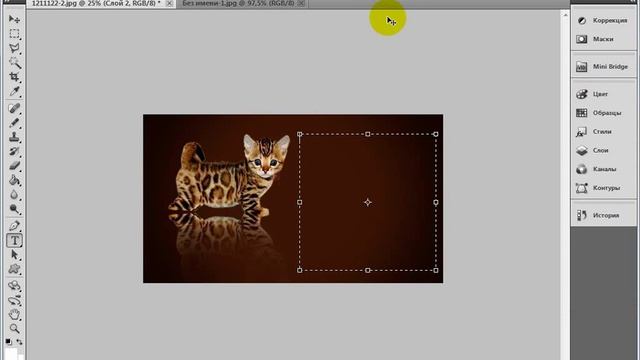The height and width of the screenshot is (360, 640).
Task: Select the Rectangular Marquee tool
Action: pyautogui.click(x=14, y=33)
